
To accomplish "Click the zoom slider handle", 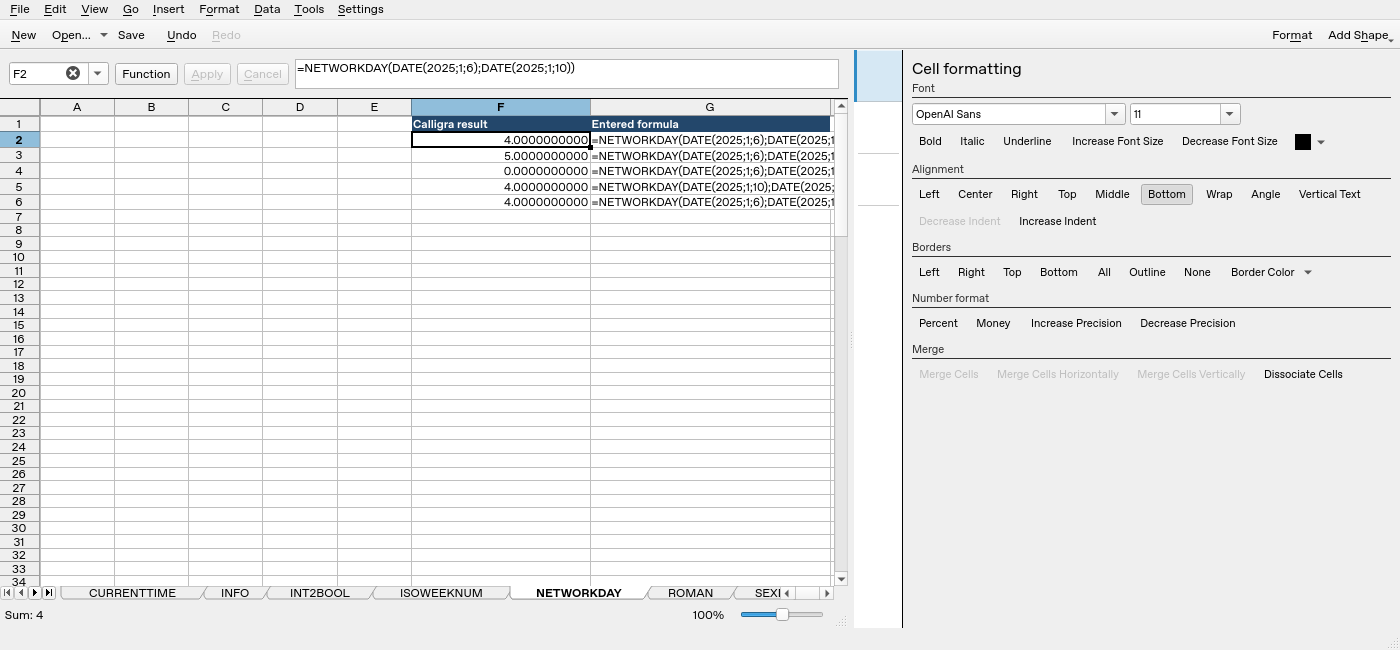I will coord(783,615).
